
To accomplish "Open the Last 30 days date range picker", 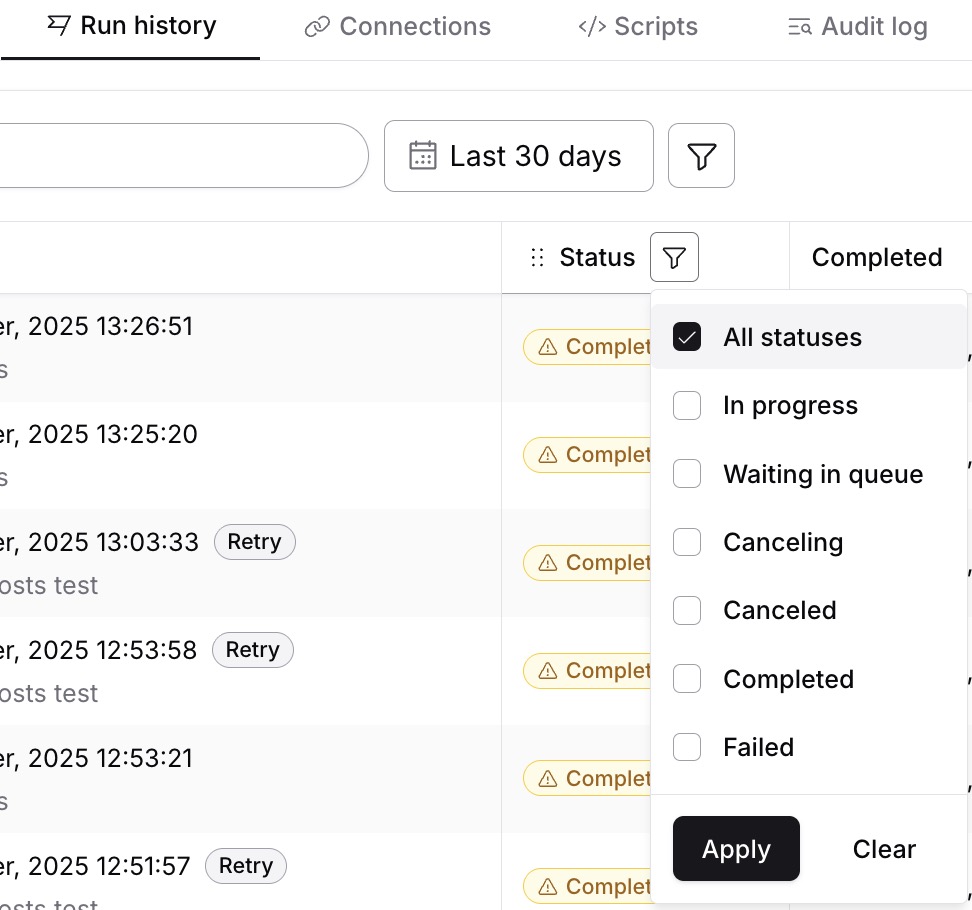I will [519, 156].
